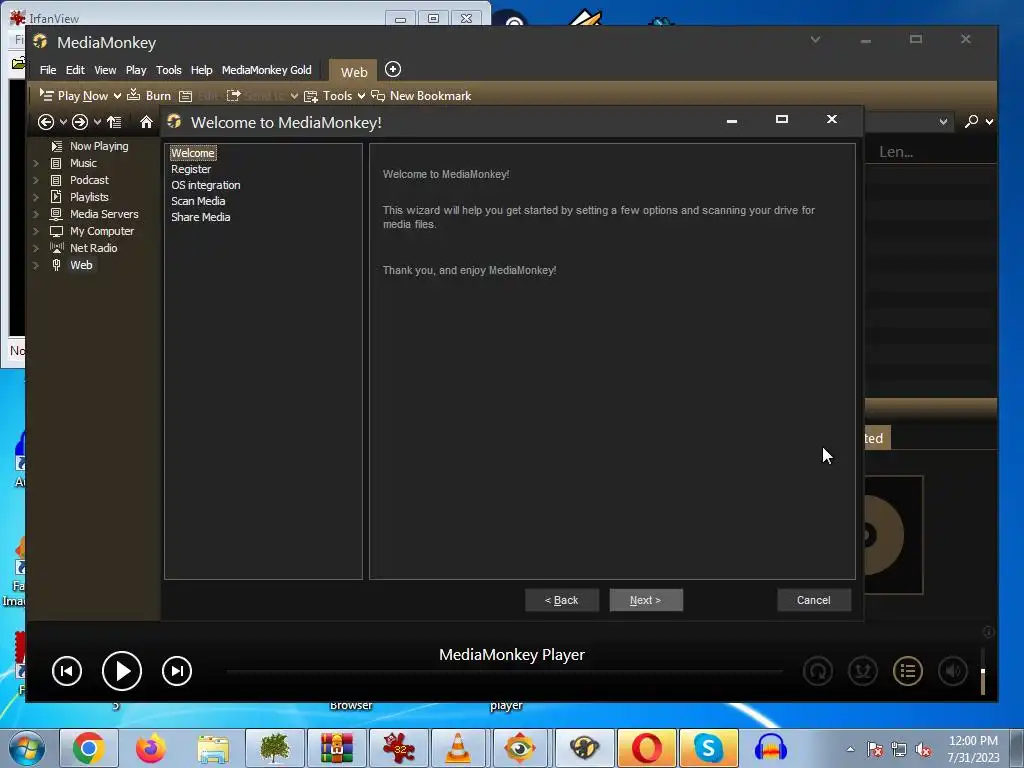Go back with the left arrow navigation icon

pos(46,122)
